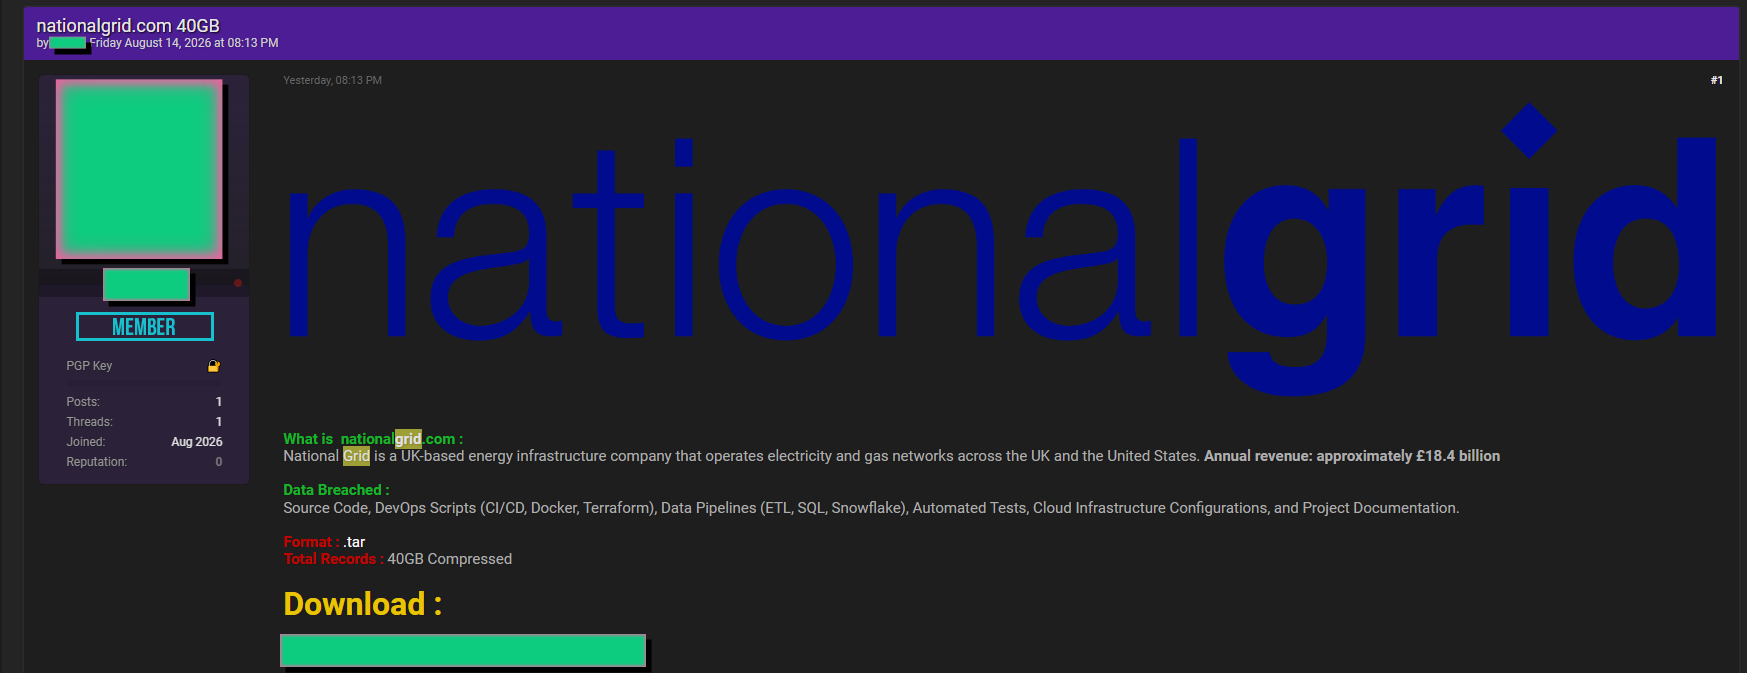The height and width of the screenshot is (673, 1747).
Task: Click the 'Format :' label
Action: click(x=311, y=542)
